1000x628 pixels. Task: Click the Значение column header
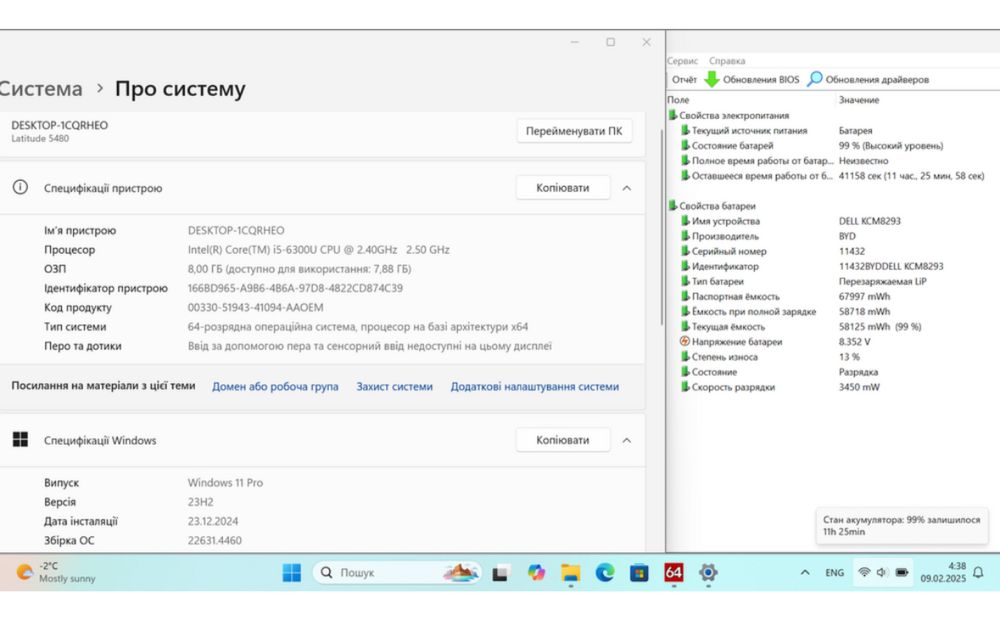[x=858, y=100]
